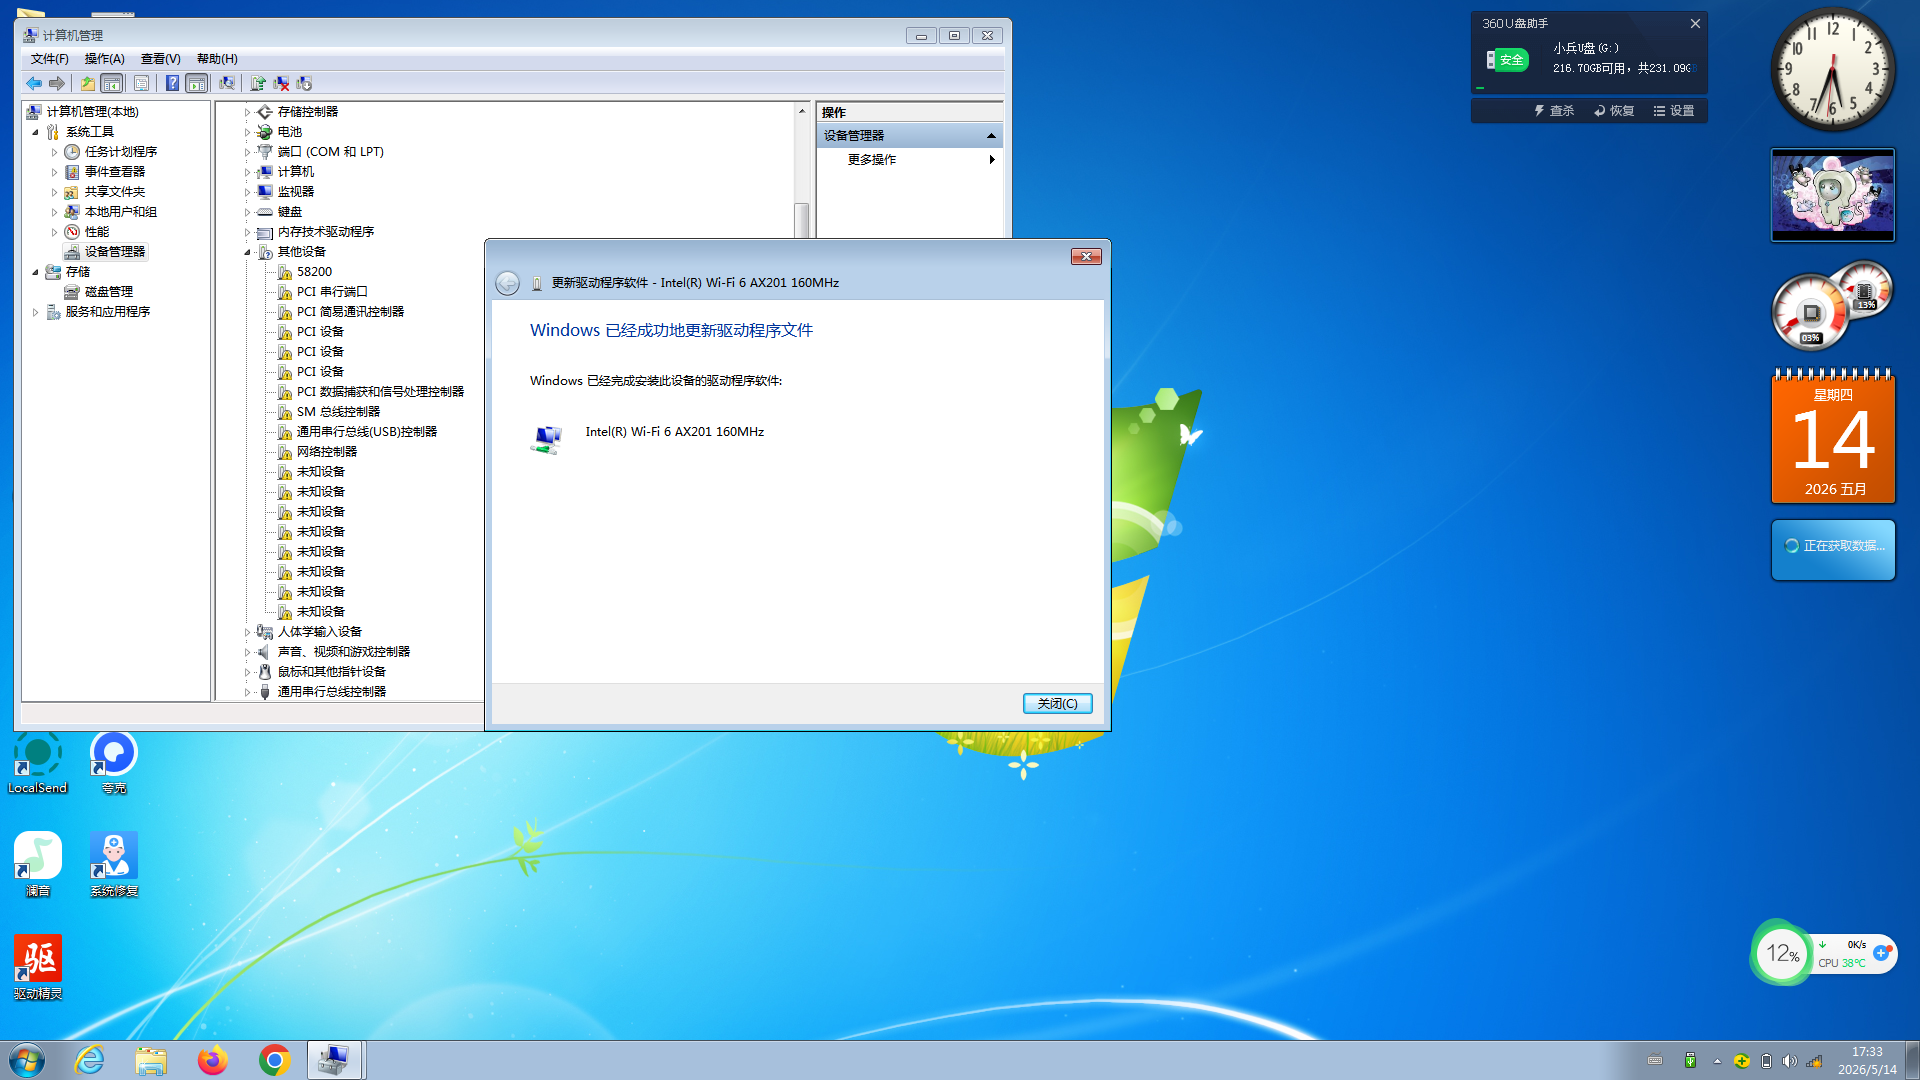Click the device list vertical scrollbar thumb

801,221
